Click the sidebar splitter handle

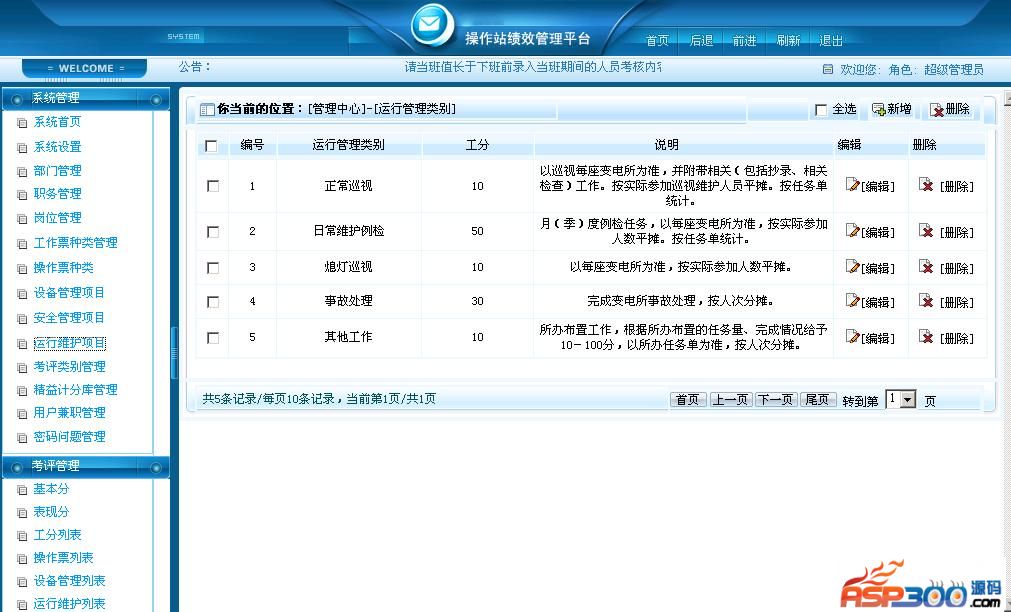coord(174,352)
